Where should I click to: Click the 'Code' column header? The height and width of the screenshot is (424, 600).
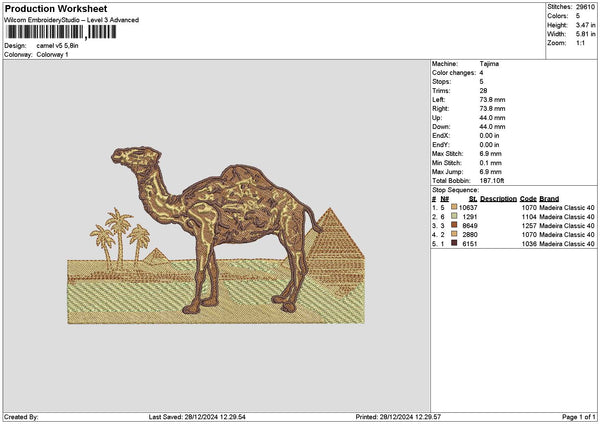[x=528, y=199]
